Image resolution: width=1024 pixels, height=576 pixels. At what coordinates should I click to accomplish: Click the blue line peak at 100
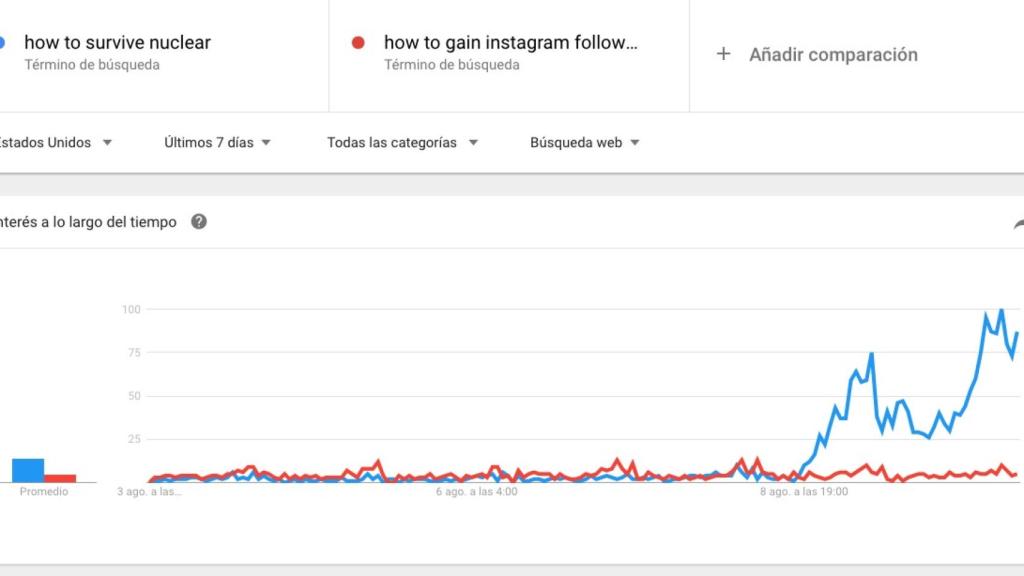point(1001,310)
